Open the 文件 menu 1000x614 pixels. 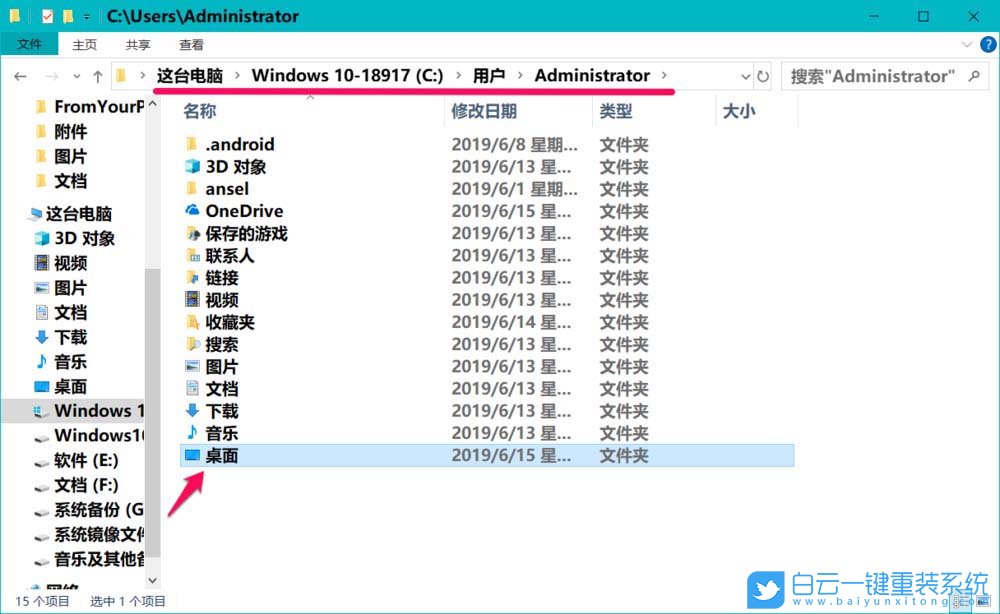(30, 44)
